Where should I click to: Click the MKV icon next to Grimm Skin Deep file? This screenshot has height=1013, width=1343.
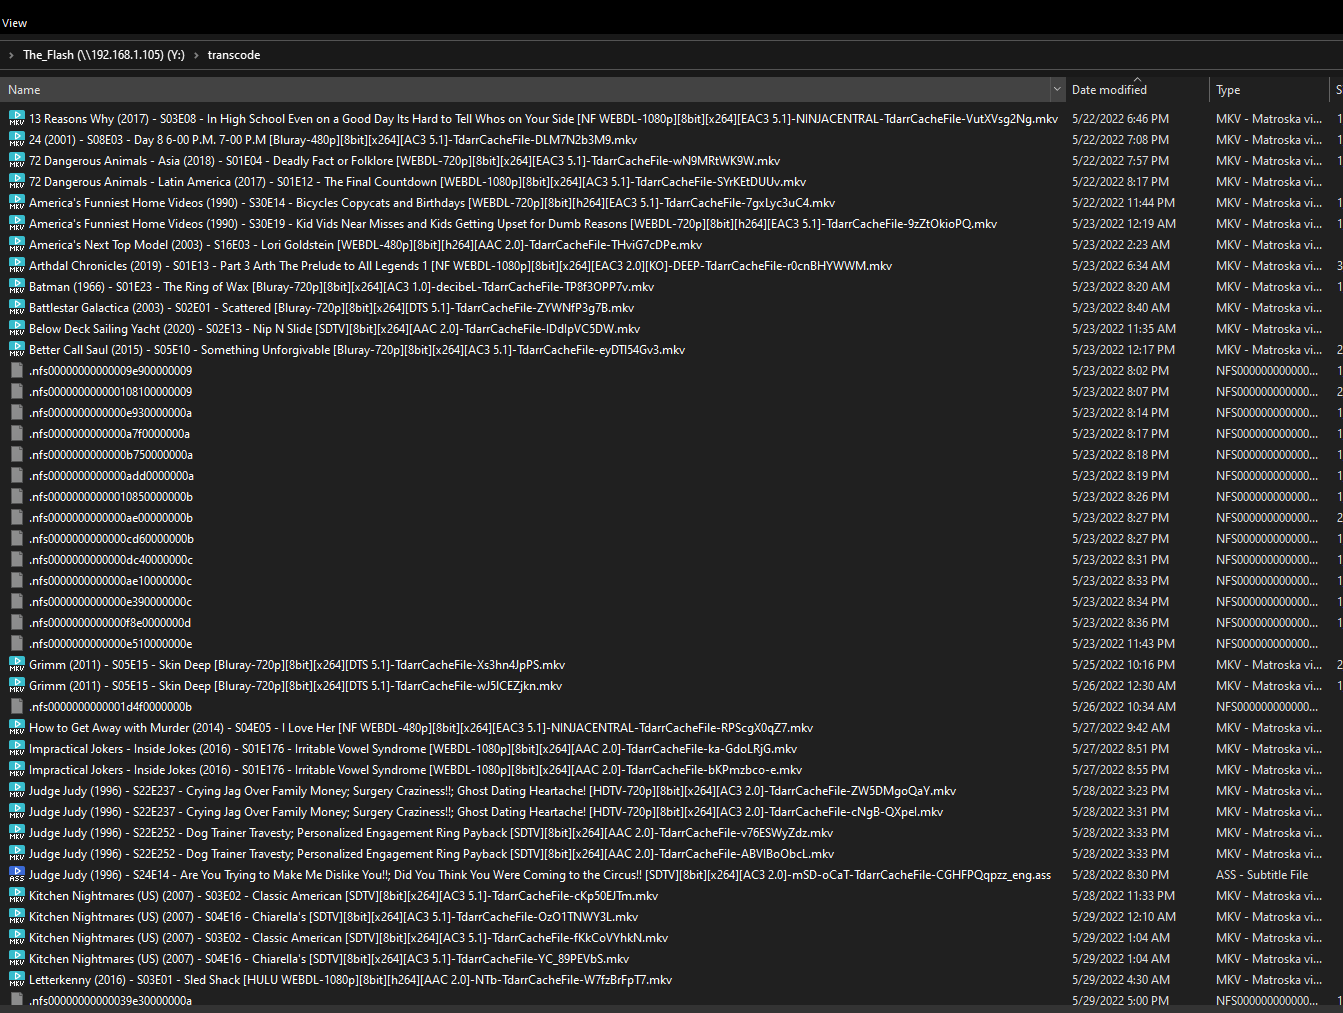[17, 664]
